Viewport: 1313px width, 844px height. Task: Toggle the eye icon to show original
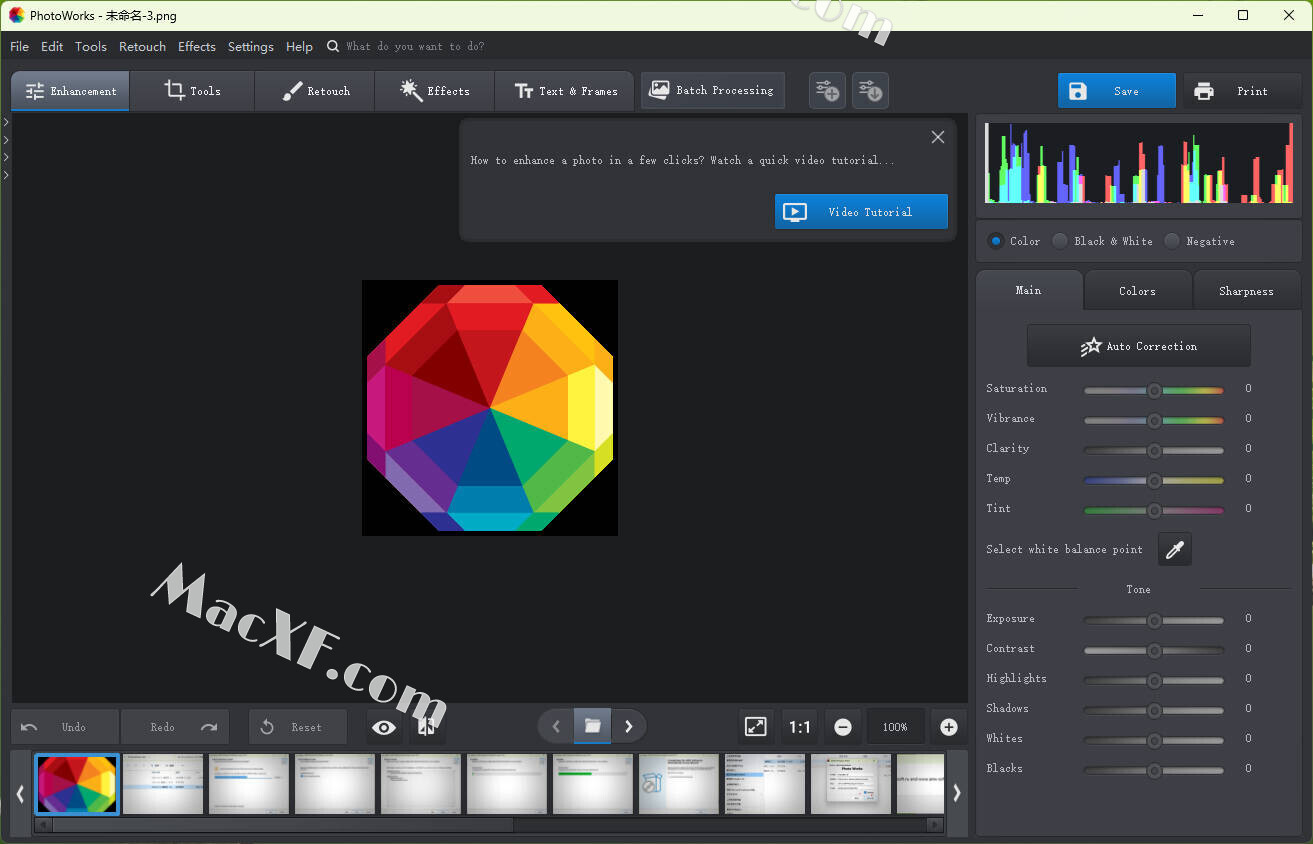pyautogui.click(x=384, y=727)
